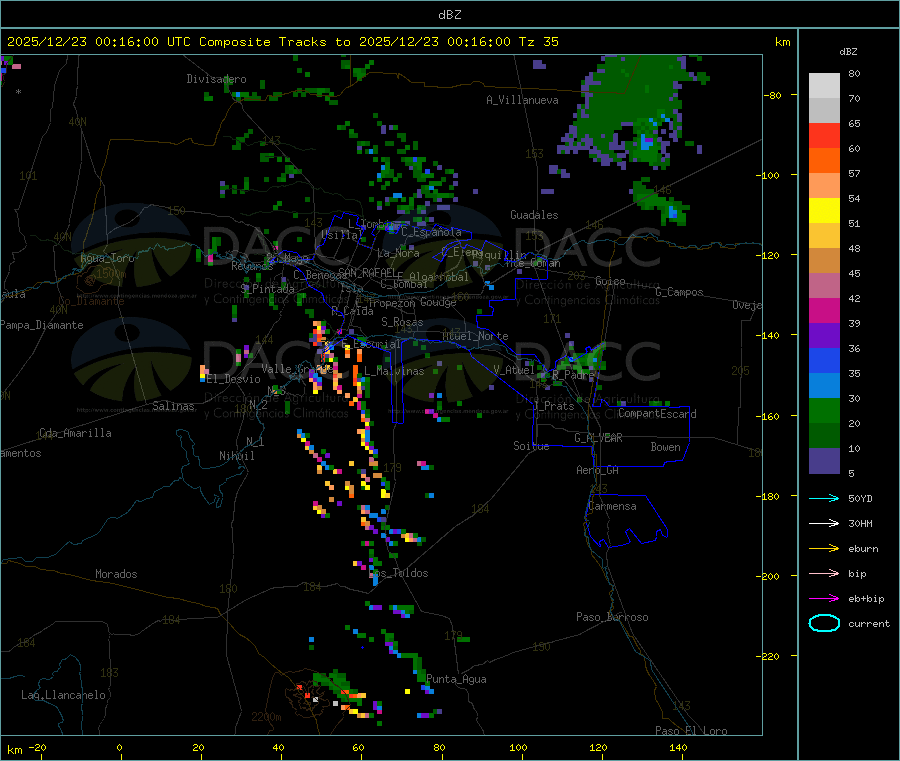Click the cyan 'current' ellipse legend icon
The width and height of the screenshot is (900, 761).
tap(824, 623)
